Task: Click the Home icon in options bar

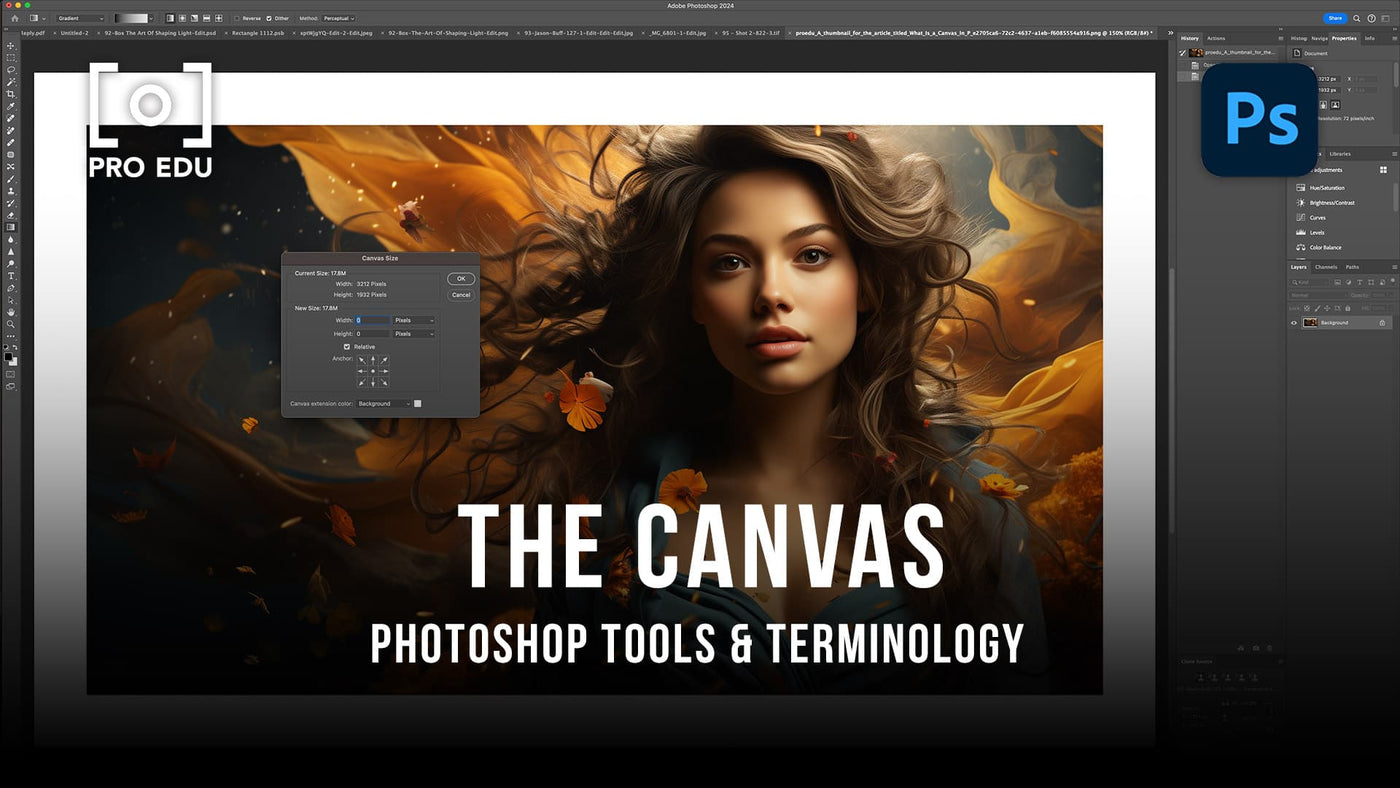Action: 14,18
